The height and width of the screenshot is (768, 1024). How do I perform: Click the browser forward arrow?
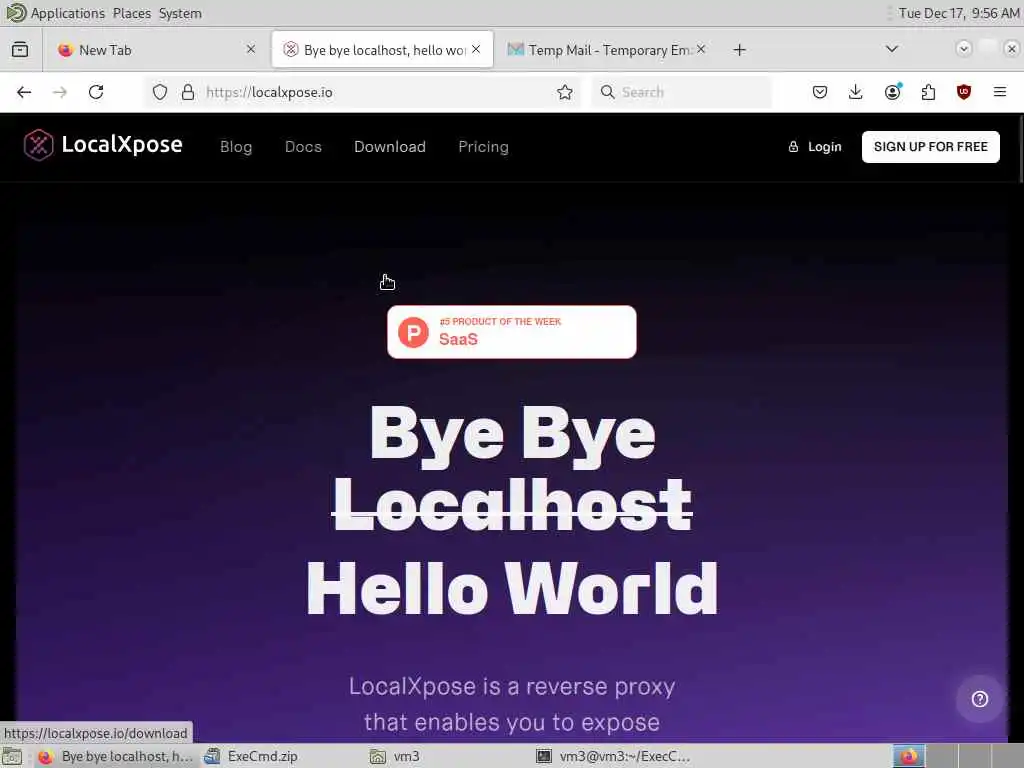[60, 92]
